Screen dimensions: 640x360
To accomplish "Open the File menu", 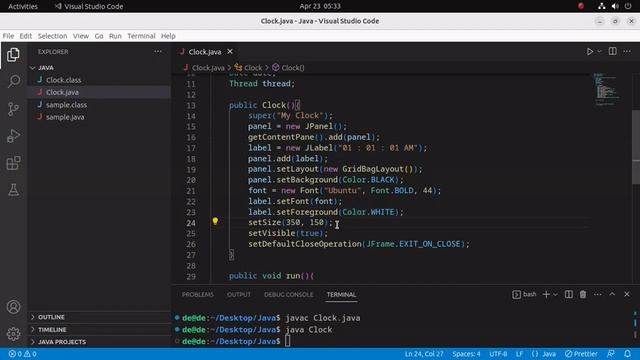I will click(x=8, y=36).
